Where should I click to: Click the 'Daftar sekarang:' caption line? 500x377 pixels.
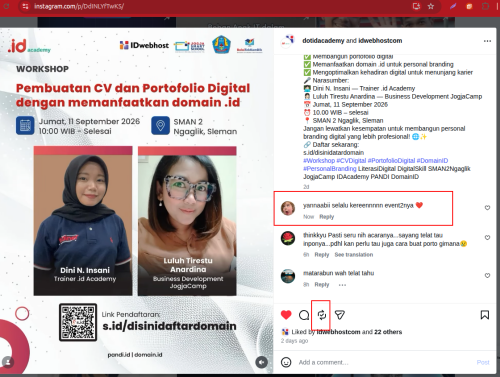point(336,145)
